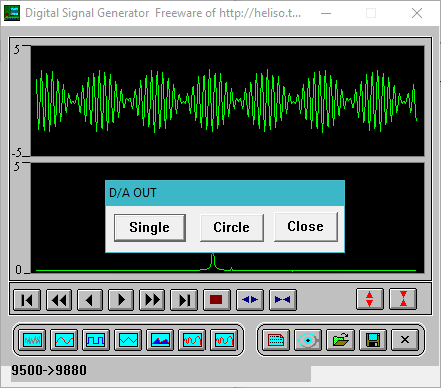This screenshot has width=441, height=388.
Task: Click the X exit button in bottom toolbar
Action: coord(405,340)
